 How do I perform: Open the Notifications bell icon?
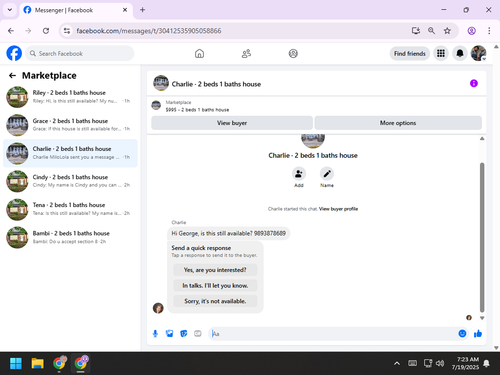[x=460, y=53]
